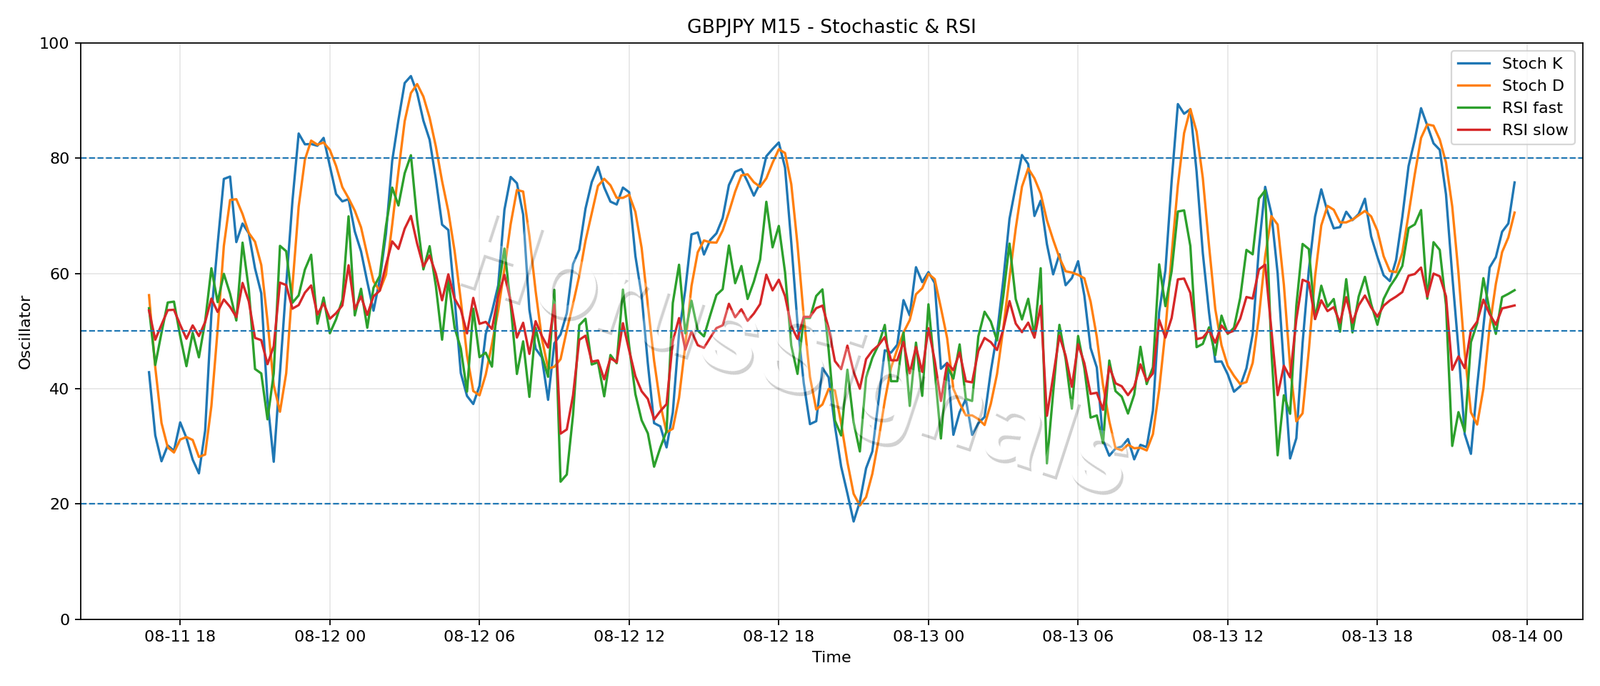
Task: Click the red RSI slow legend line swatch
Action: click(x=1476, y=131)
